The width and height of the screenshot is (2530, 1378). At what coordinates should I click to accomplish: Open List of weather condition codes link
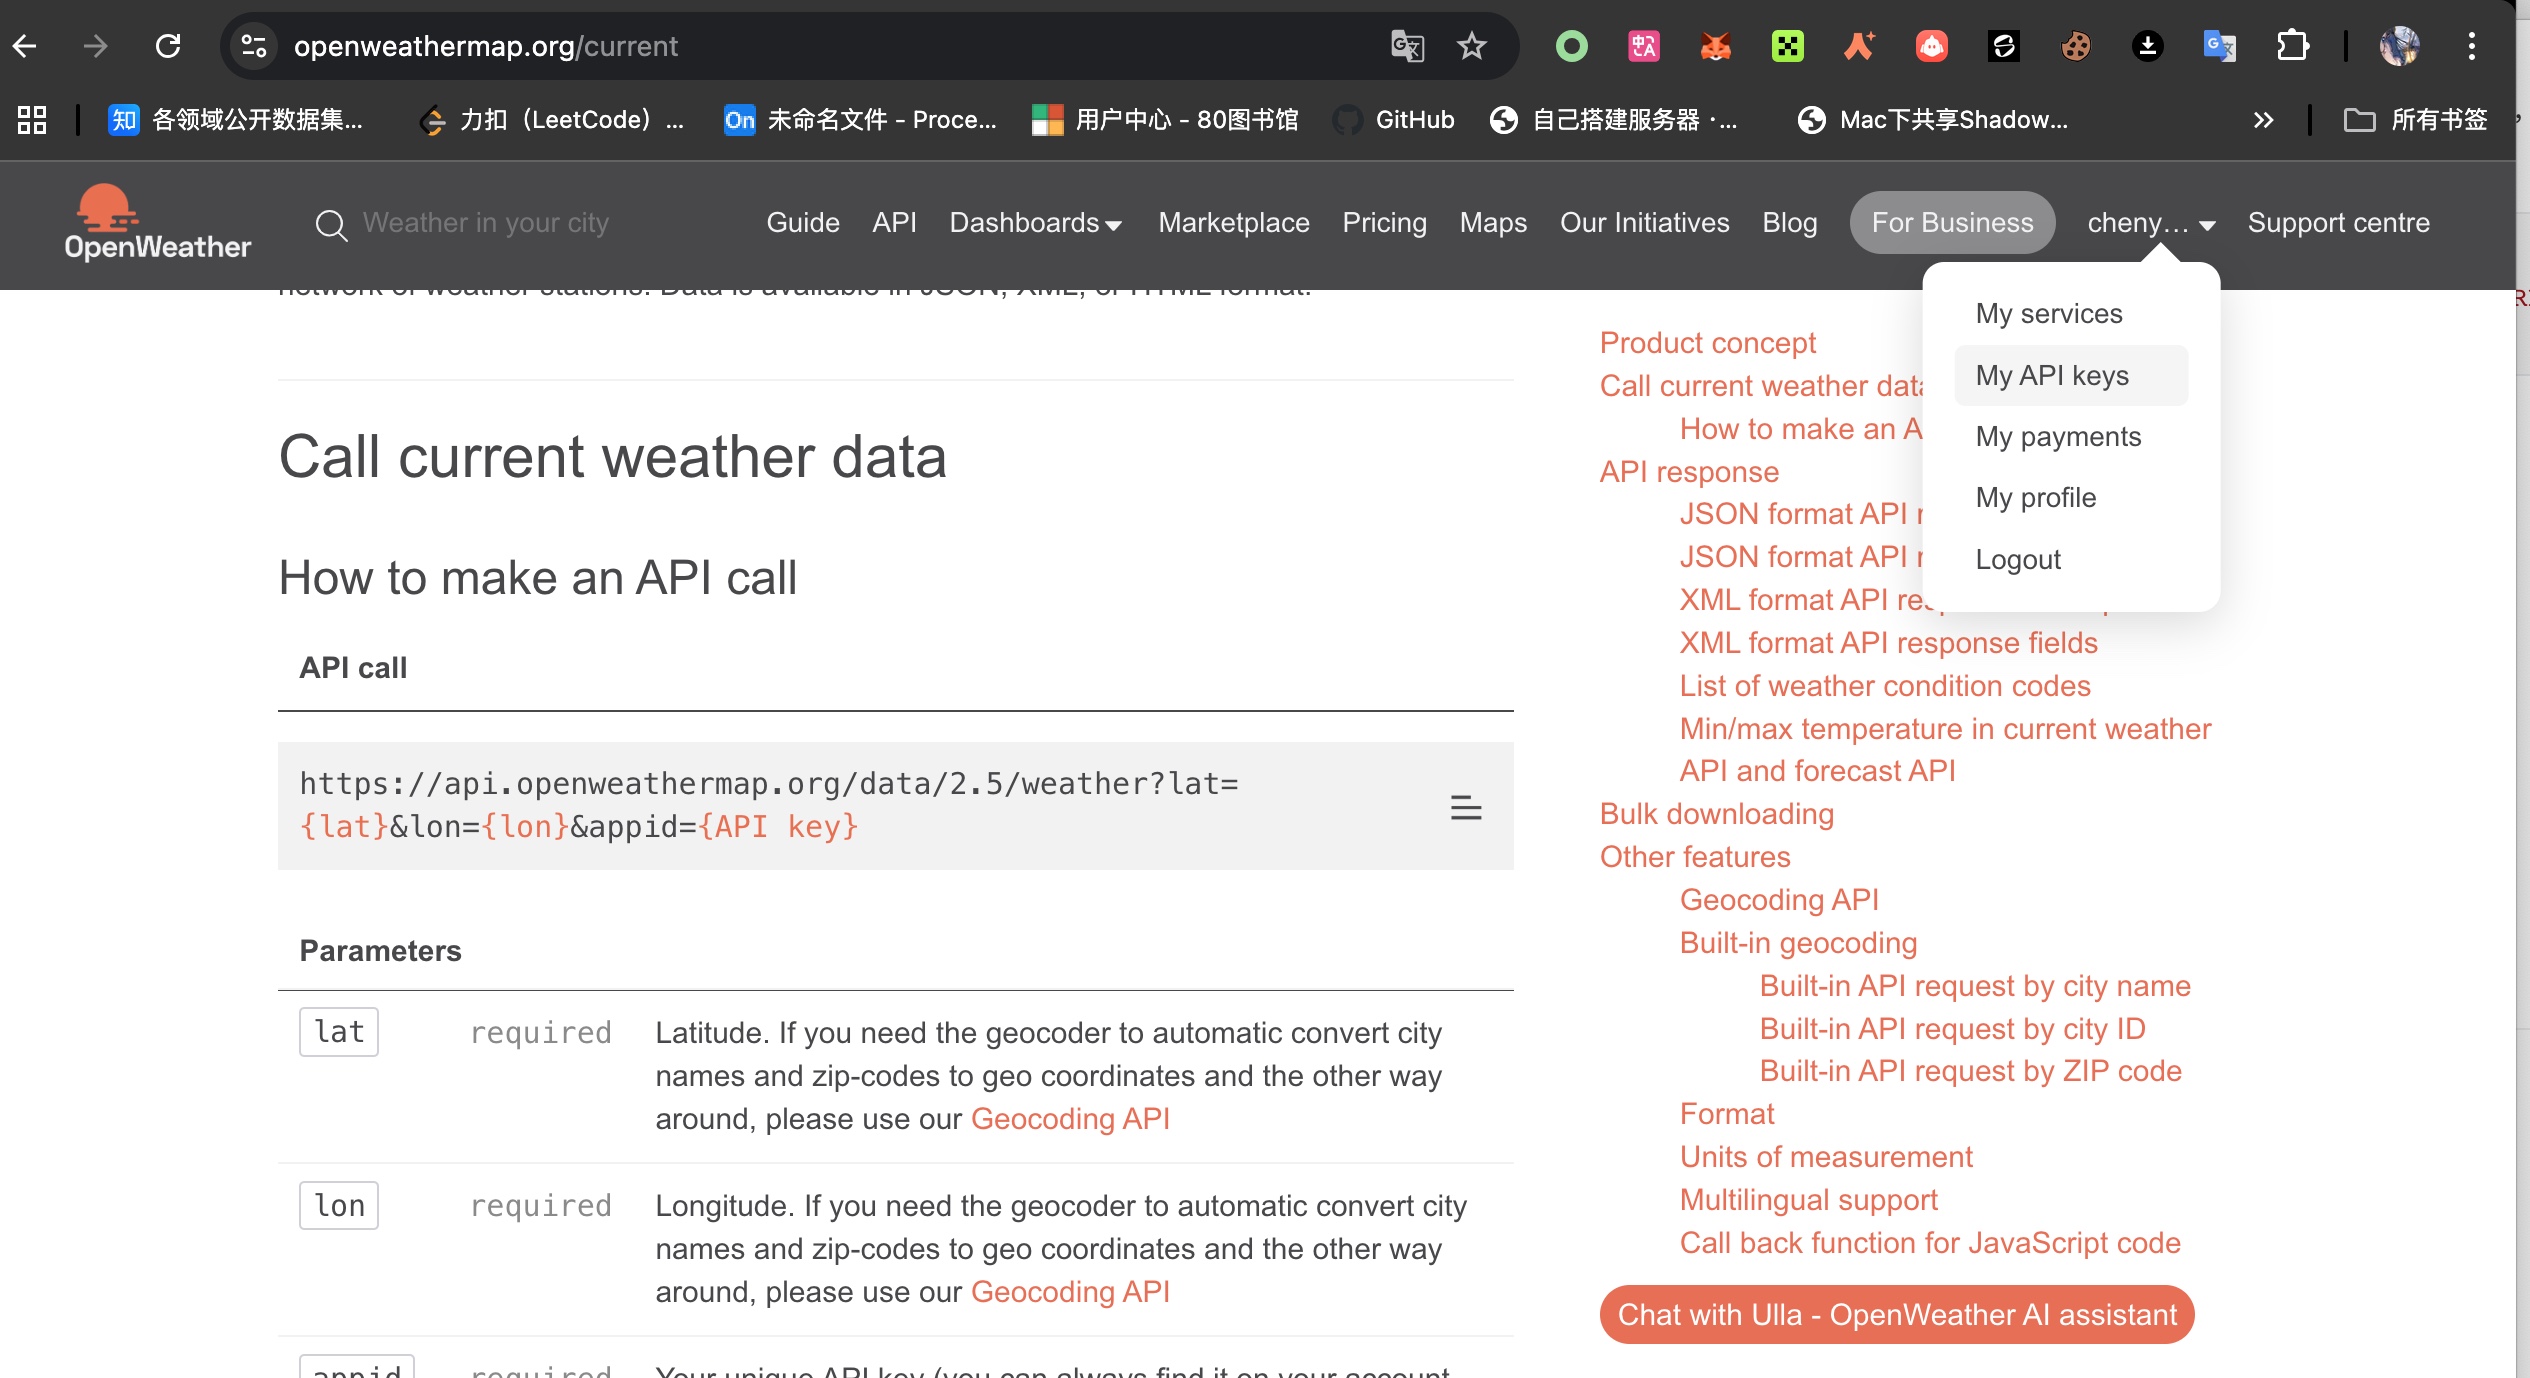pyautogui.click(x=1885, y=686)
